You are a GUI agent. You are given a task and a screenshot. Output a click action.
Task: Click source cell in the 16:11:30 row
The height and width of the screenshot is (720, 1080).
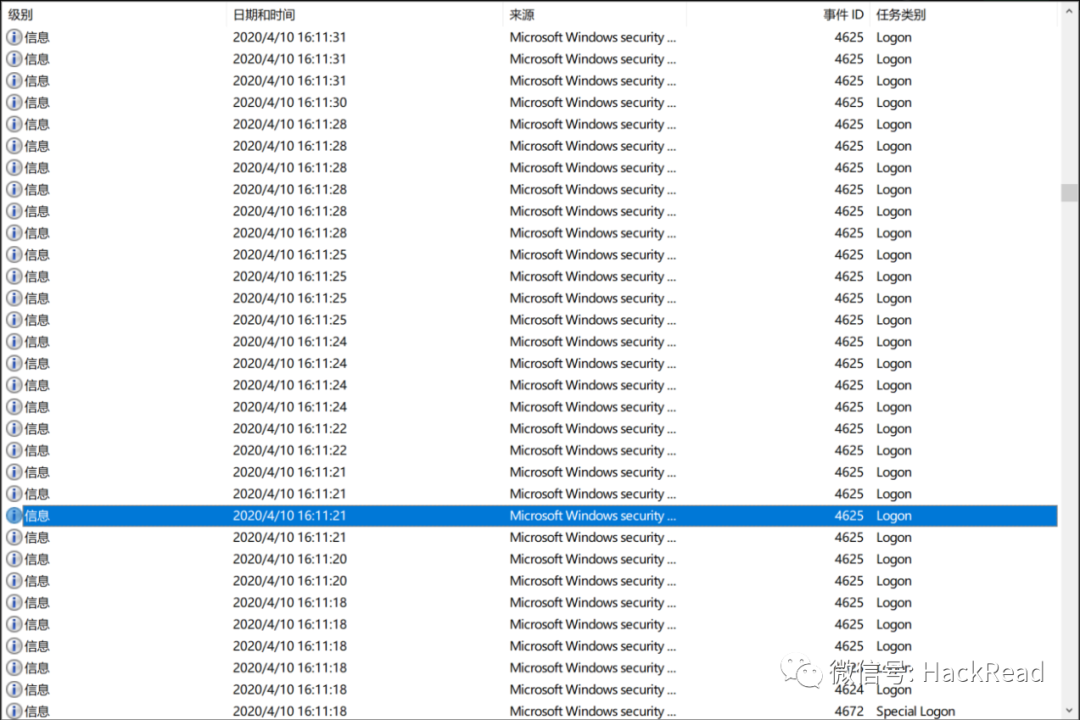592,102
